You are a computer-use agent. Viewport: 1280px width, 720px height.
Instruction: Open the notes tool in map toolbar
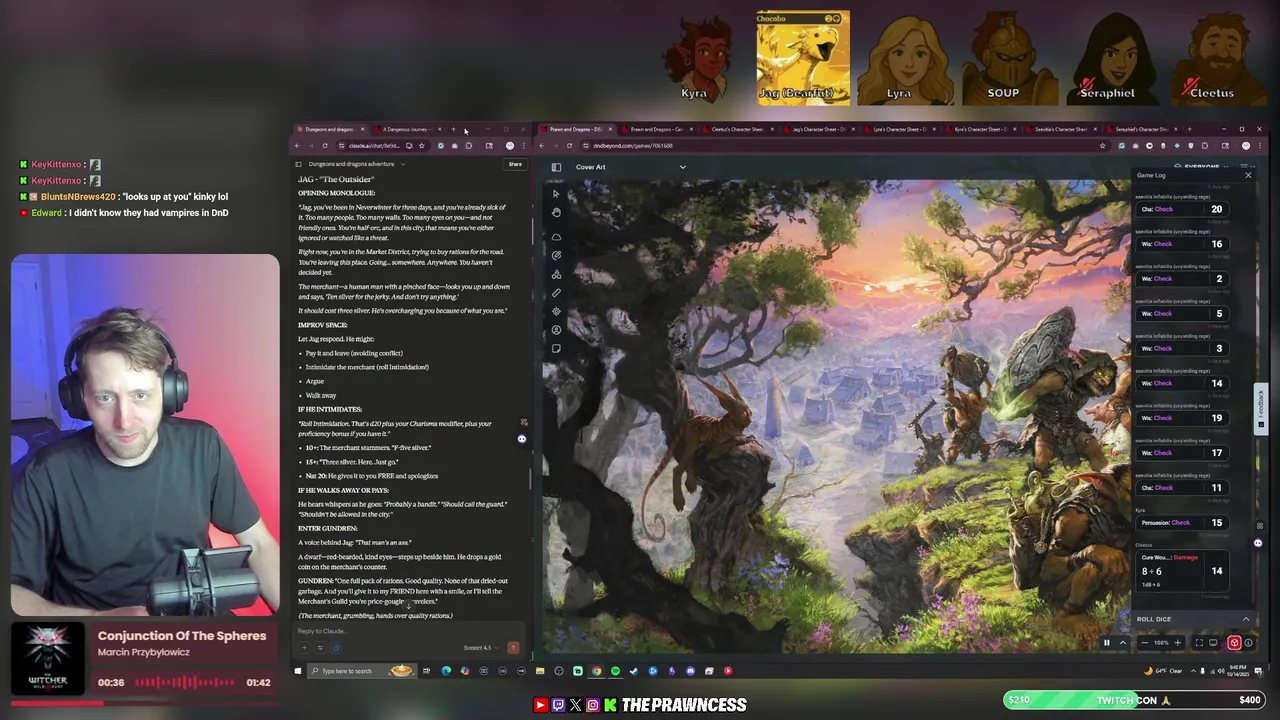(556, 349)
